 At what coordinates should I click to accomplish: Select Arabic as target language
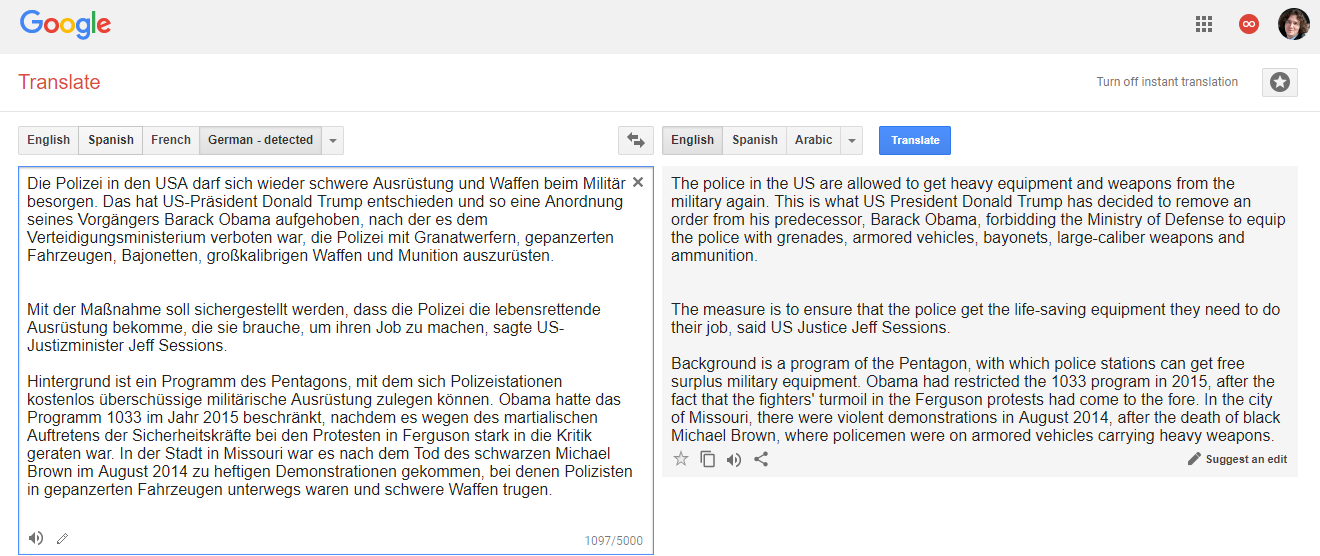tap(813, 140)
